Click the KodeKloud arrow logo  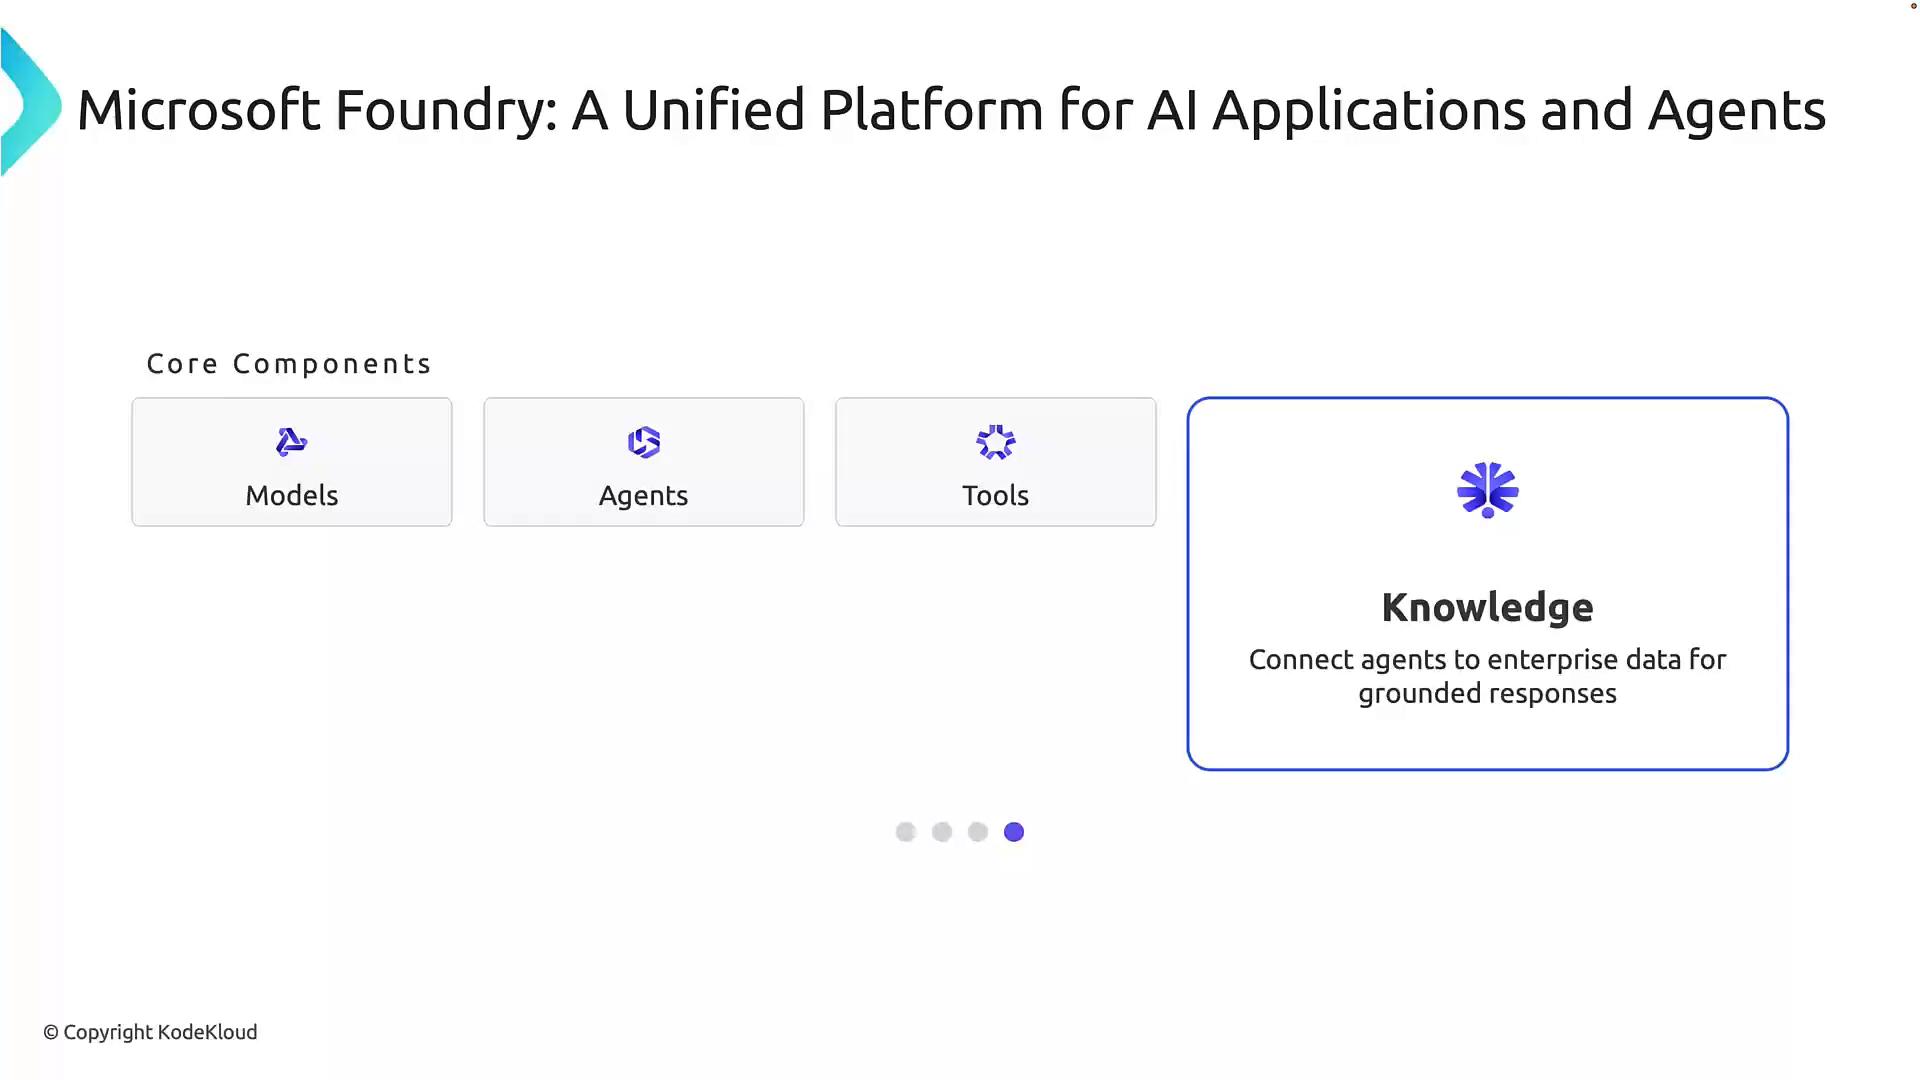tap(30, 102)
